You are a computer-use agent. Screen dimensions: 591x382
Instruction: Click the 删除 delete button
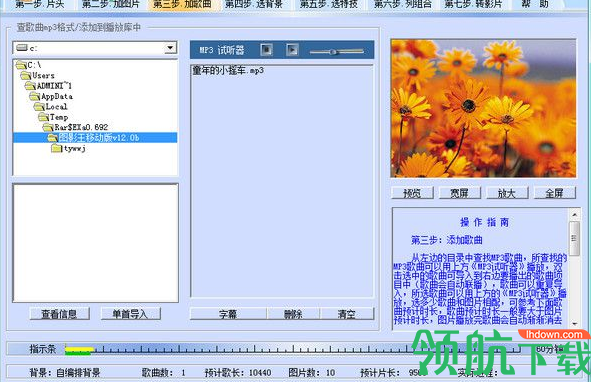[x=293, y=314]
